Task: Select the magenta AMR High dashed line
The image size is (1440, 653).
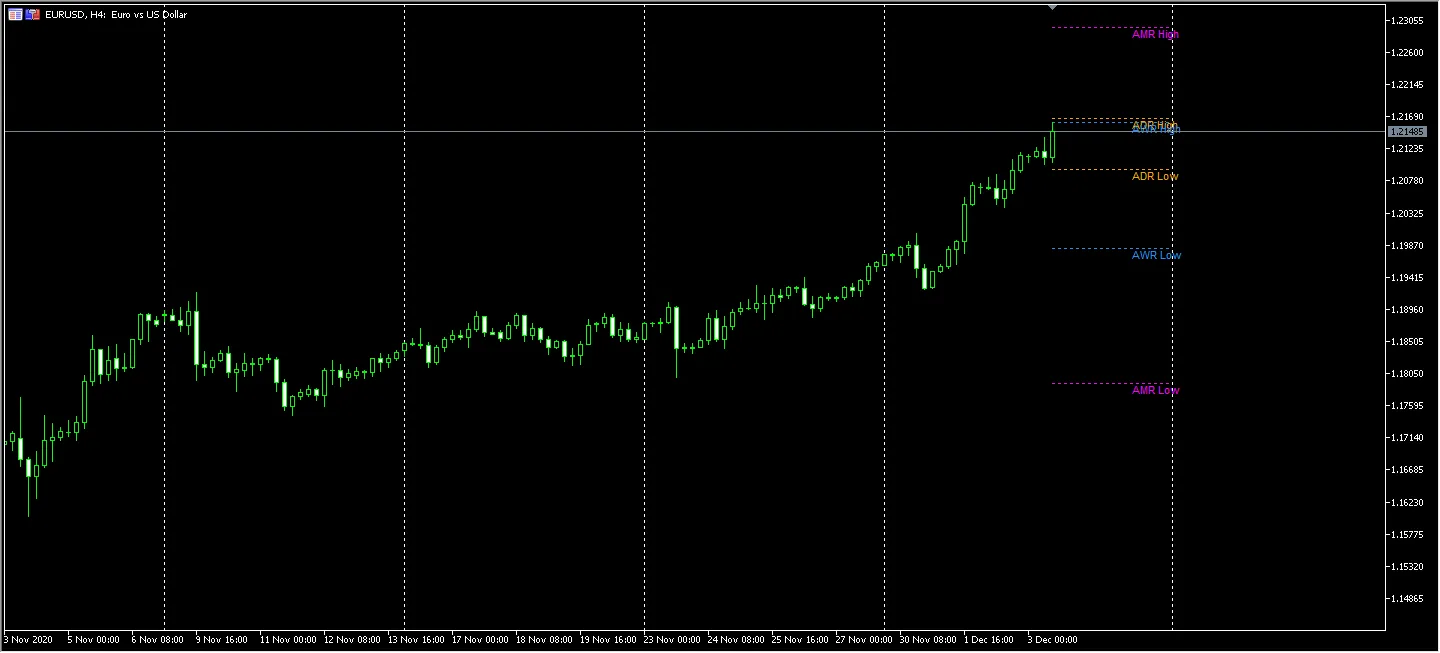Action: [x=1090, y=27]
